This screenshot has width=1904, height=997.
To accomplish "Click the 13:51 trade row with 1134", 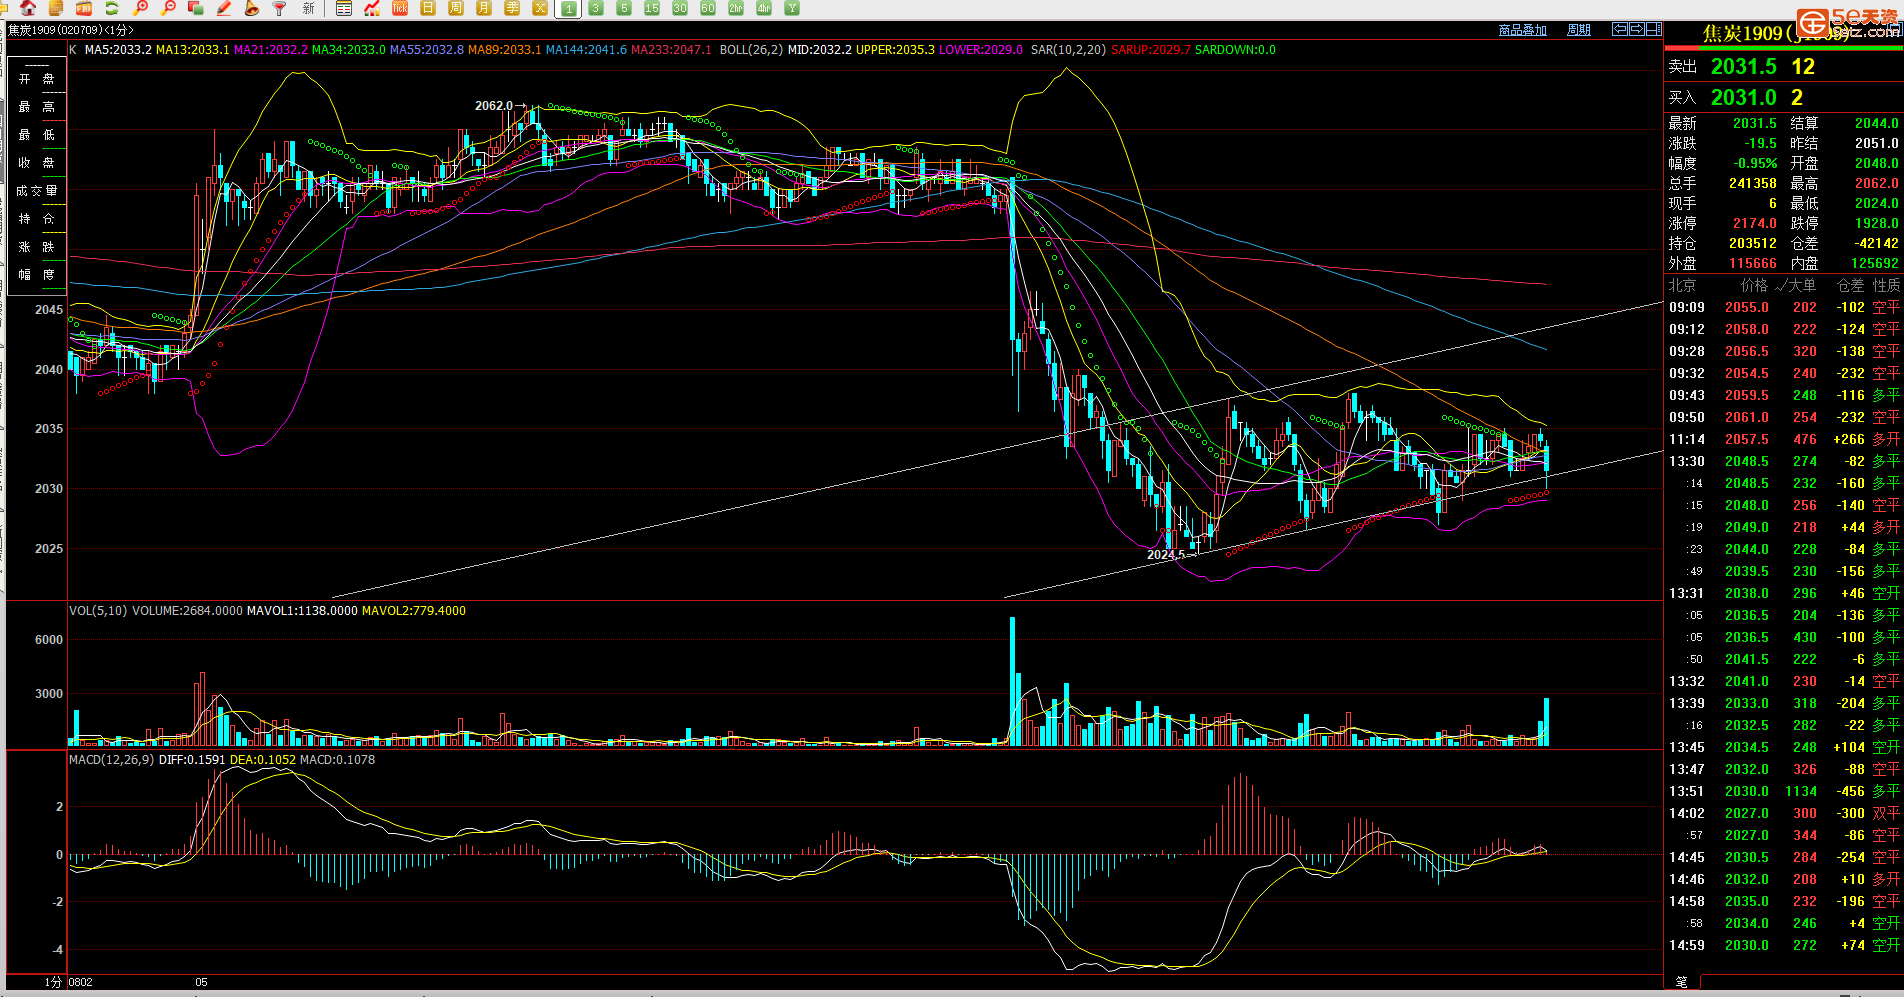I will click(x=1784, y=792).
